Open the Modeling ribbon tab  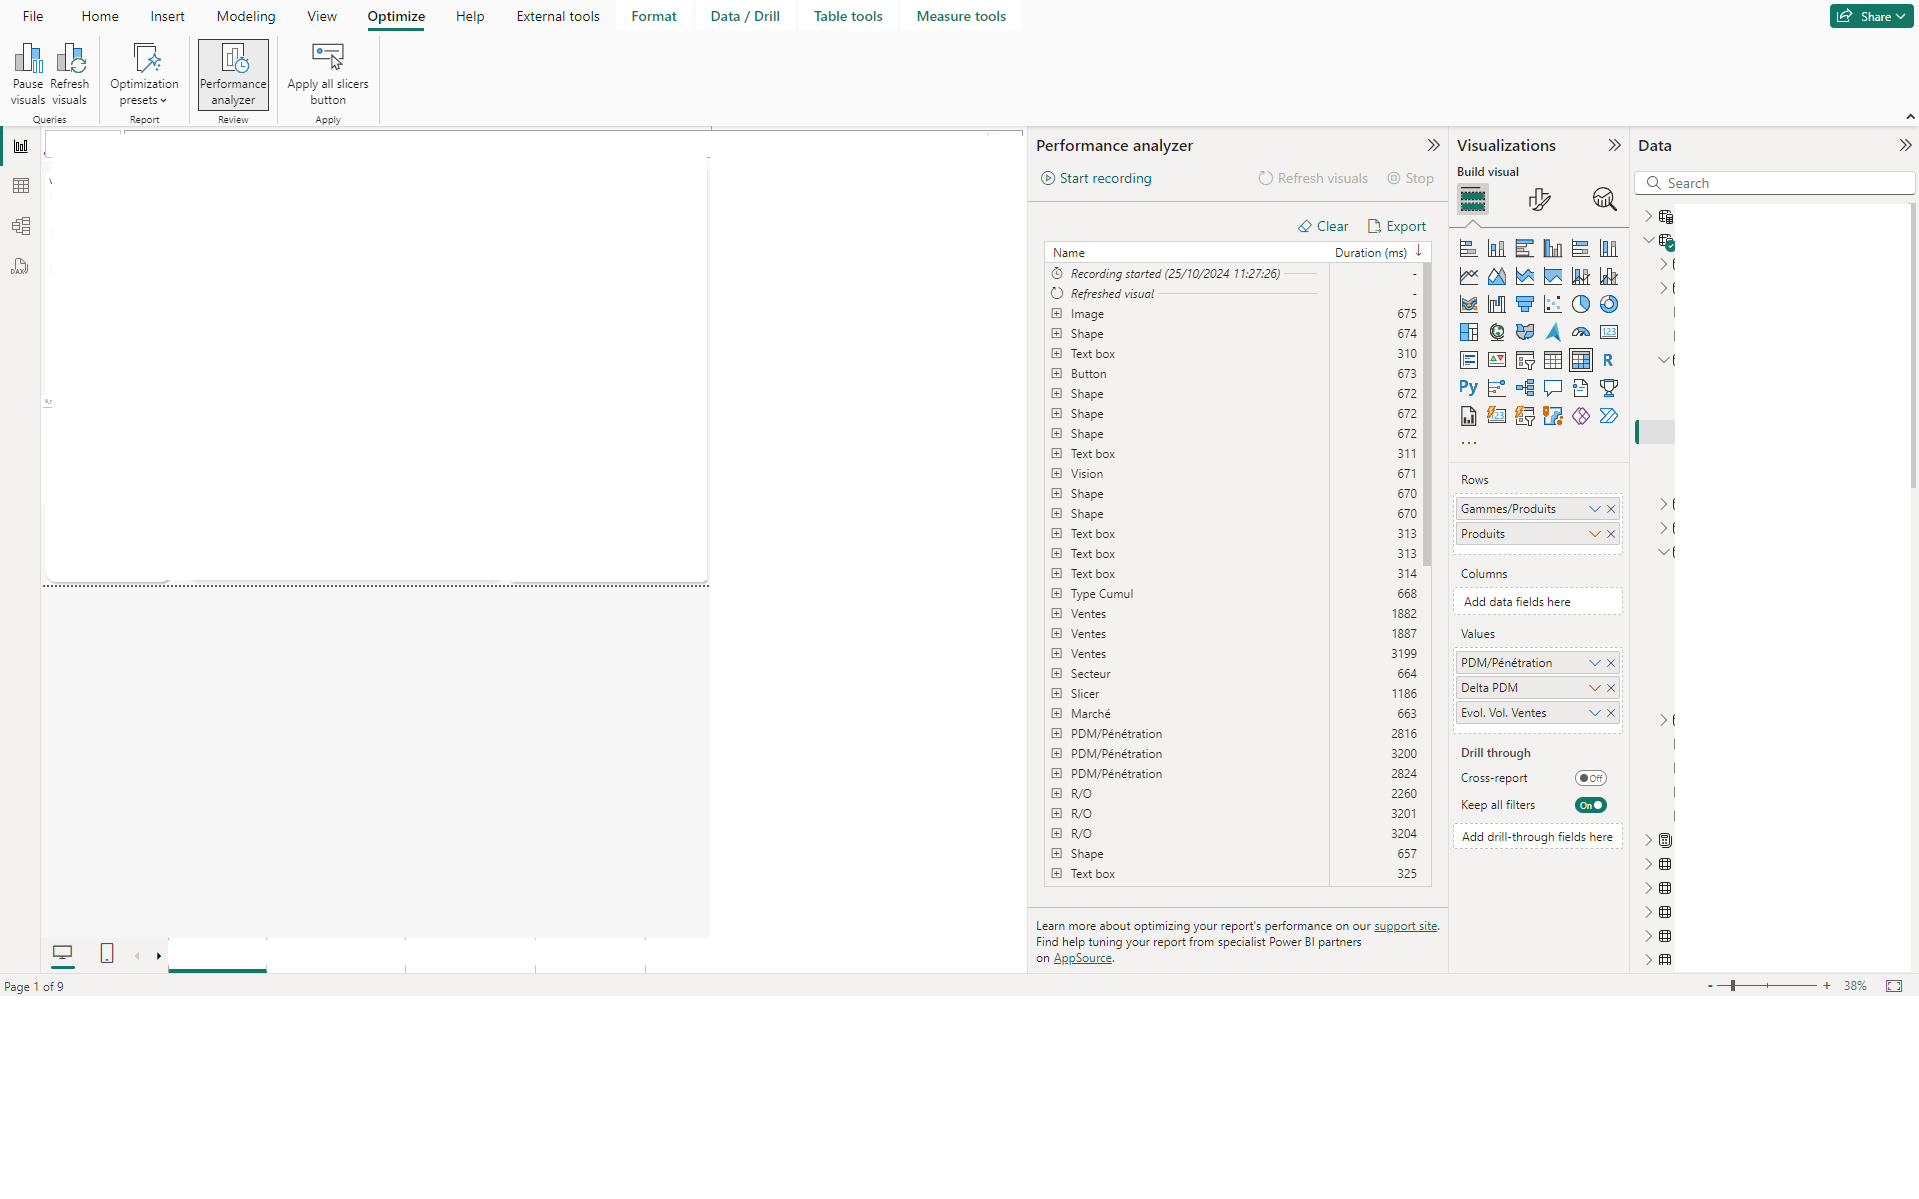(245, 16)
